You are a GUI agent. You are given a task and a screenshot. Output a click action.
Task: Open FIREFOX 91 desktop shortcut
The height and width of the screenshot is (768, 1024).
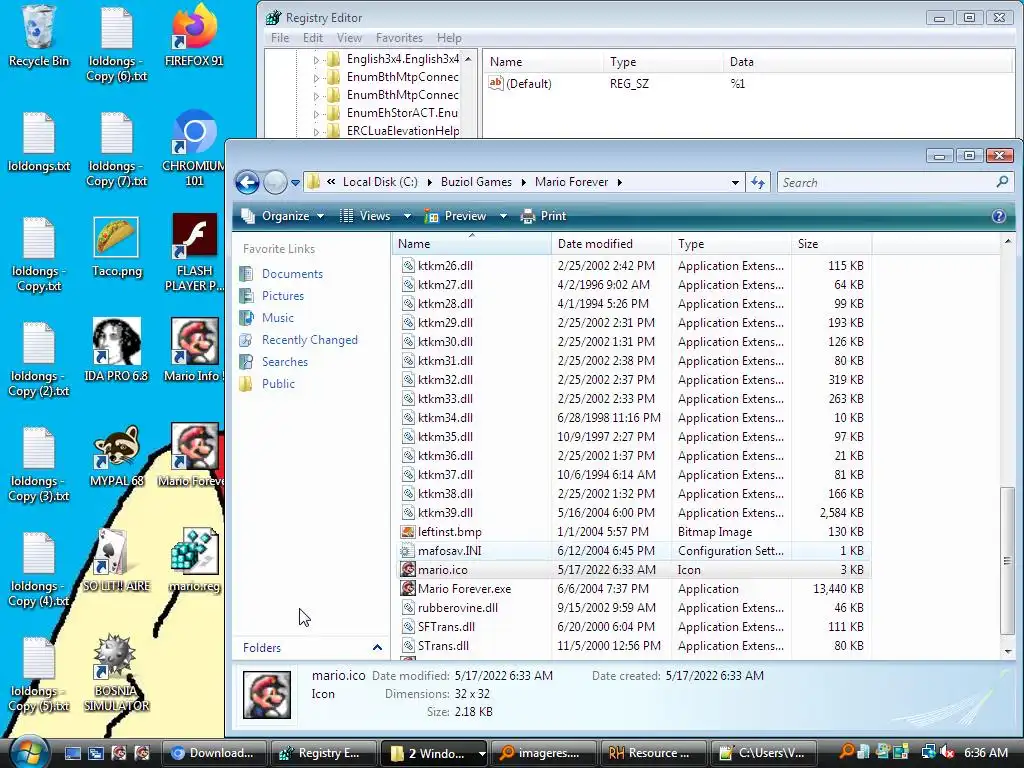194,36
